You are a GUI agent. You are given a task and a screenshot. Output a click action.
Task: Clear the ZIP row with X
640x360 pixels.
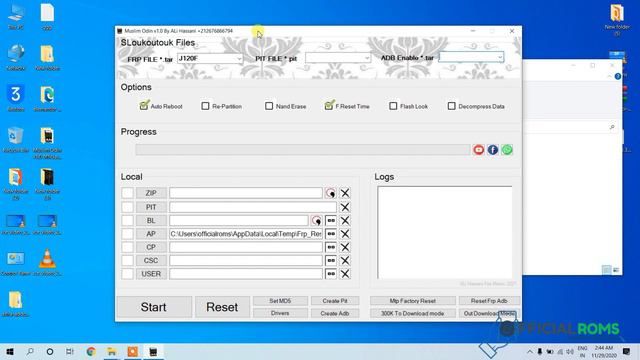(x=345, y=193)
